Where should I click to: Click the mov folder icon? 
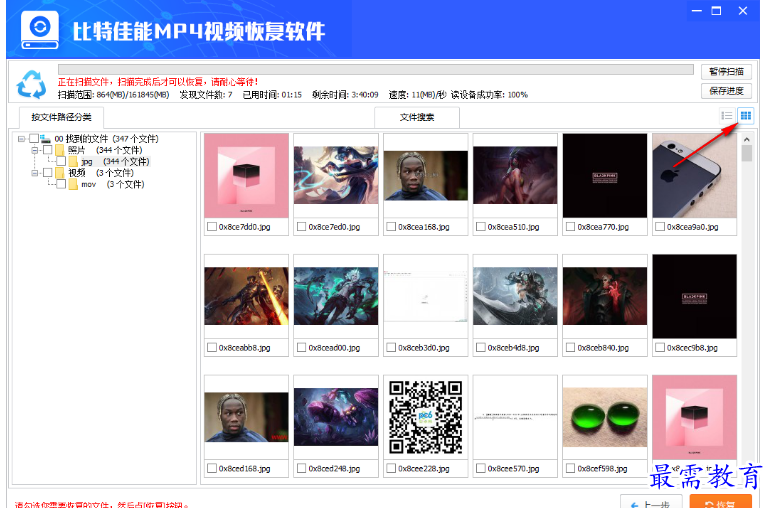pyautogui.click(x=73, y=184)
